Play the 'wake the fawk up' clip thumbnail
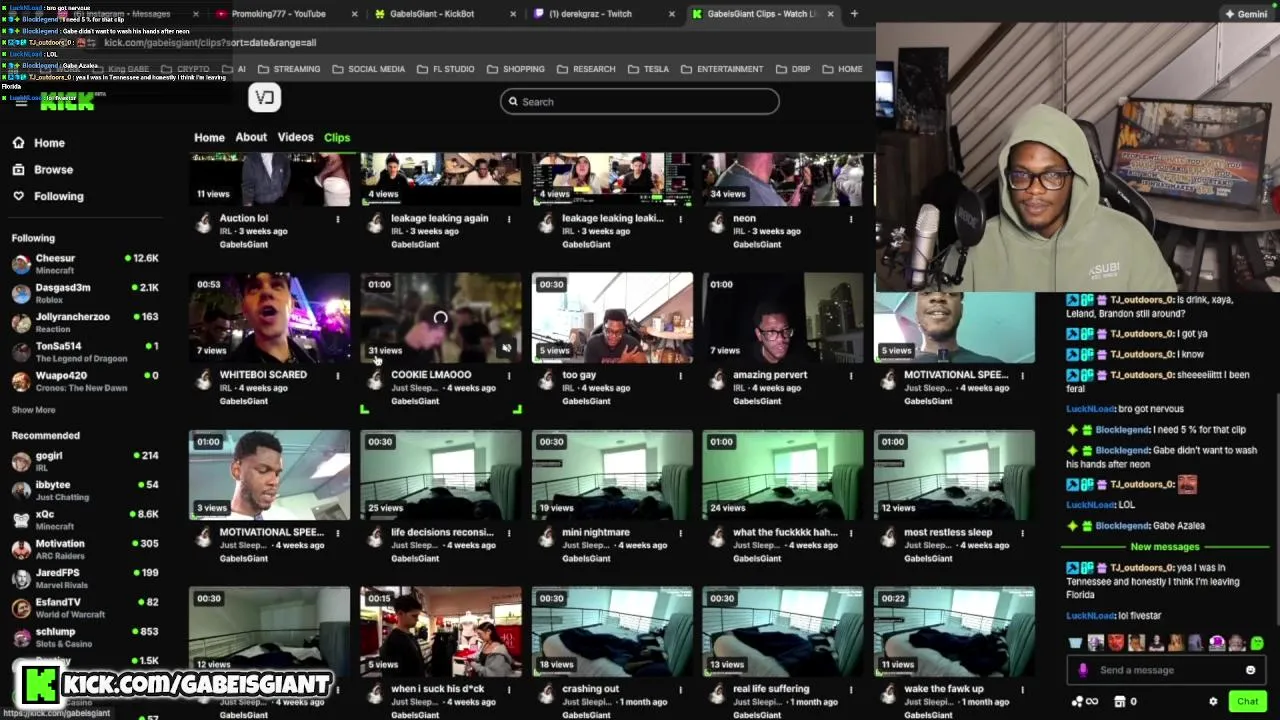Viewport: 1280px width, 720px height. [x=954, y=632]
